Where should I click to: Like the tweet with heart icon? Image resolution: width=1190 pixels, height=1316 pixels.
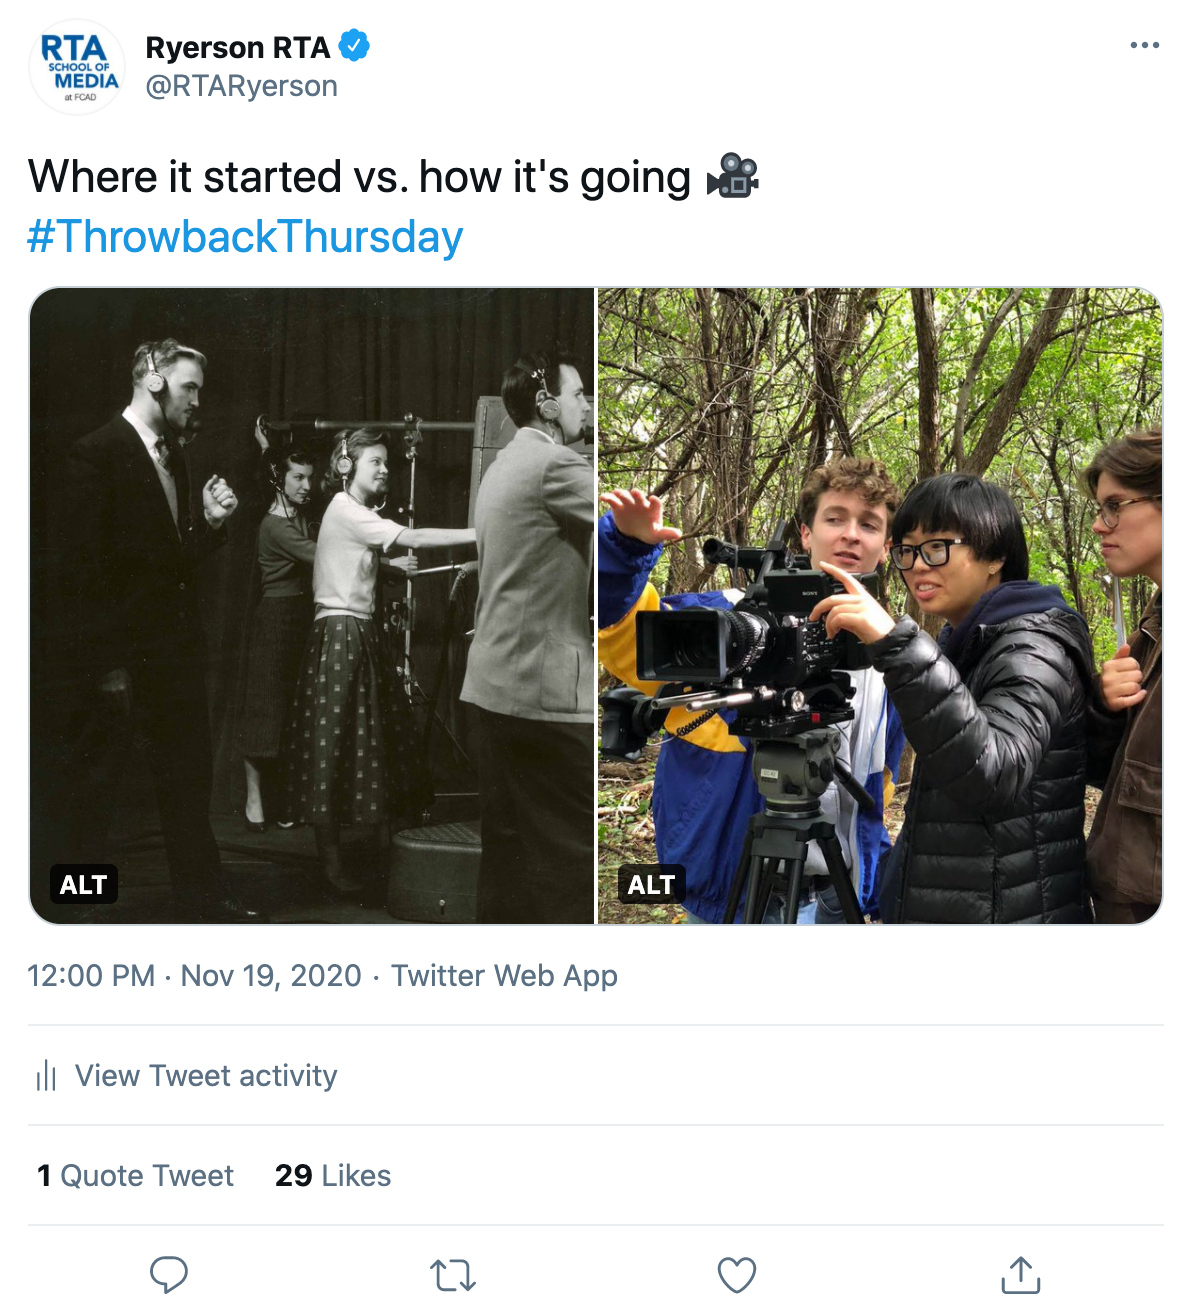737,1275
